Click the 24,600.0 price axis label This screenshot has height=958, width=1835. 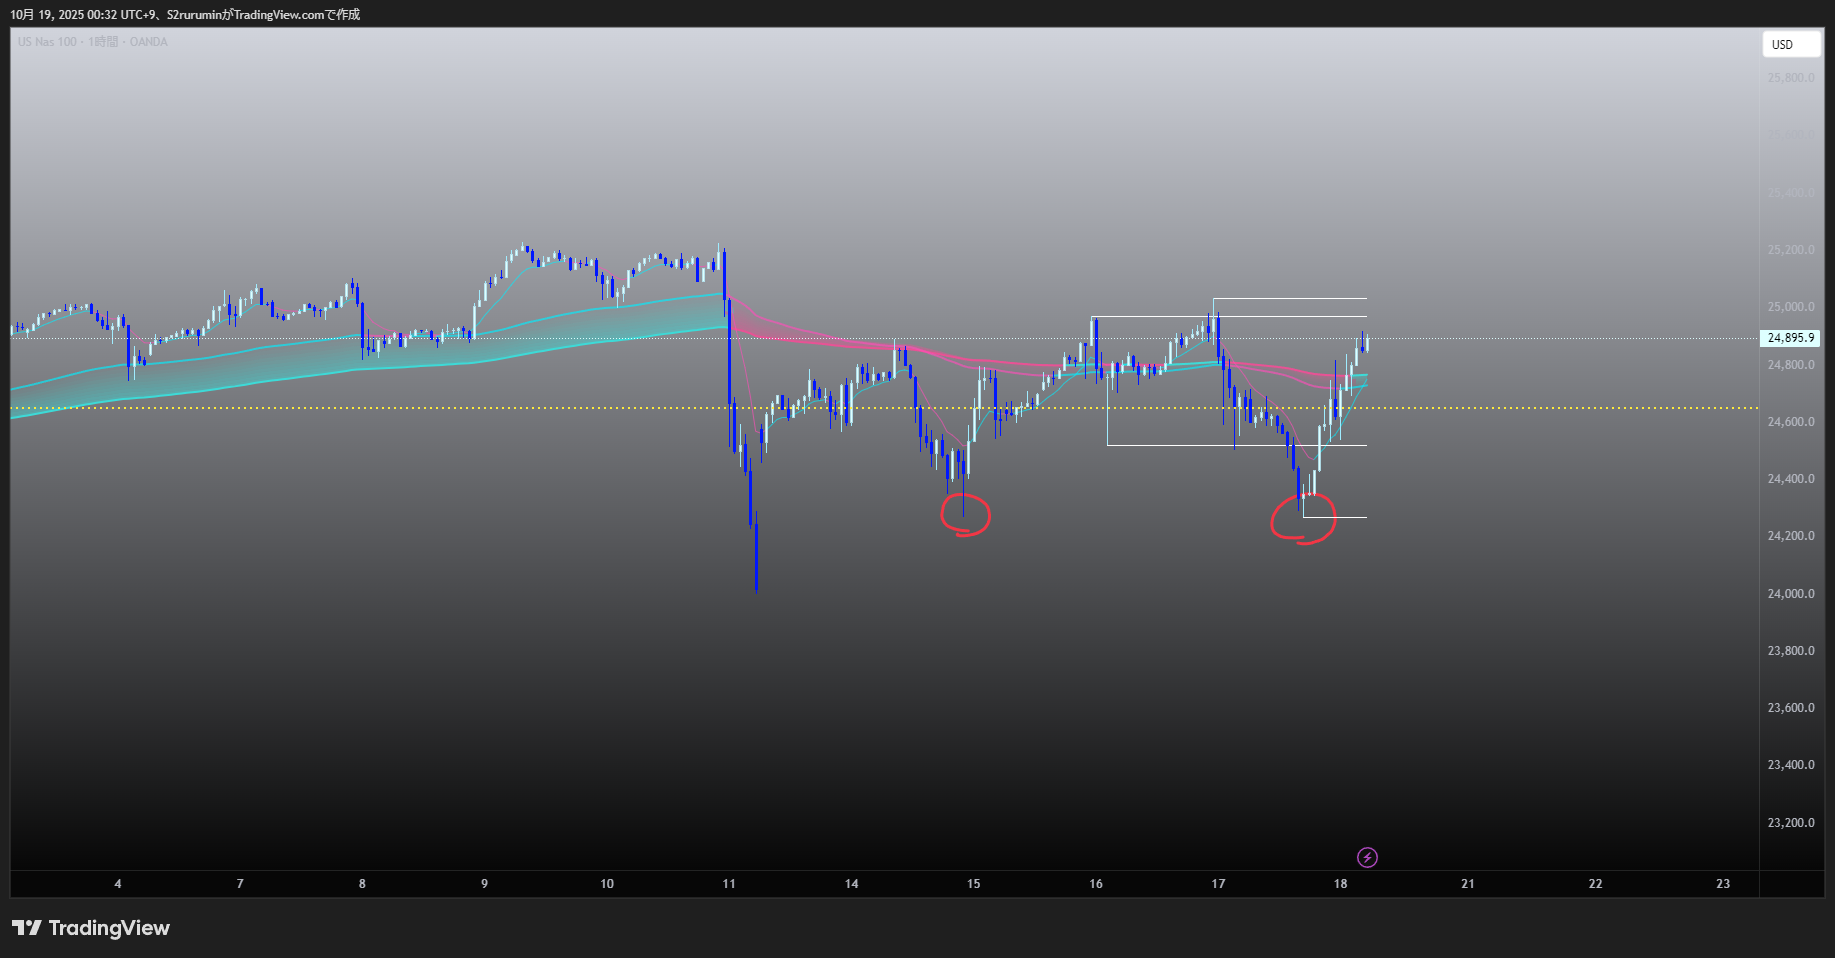click(1790, 422)
